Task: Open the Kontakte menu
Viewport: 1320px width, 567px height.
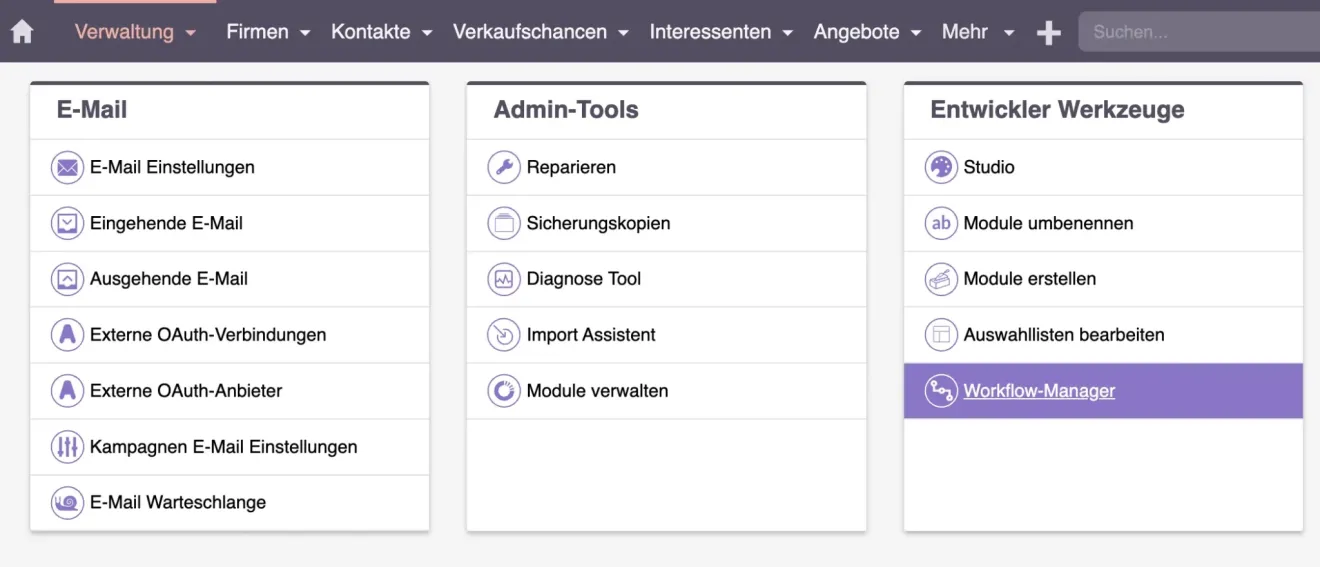Action: point(371,32)
